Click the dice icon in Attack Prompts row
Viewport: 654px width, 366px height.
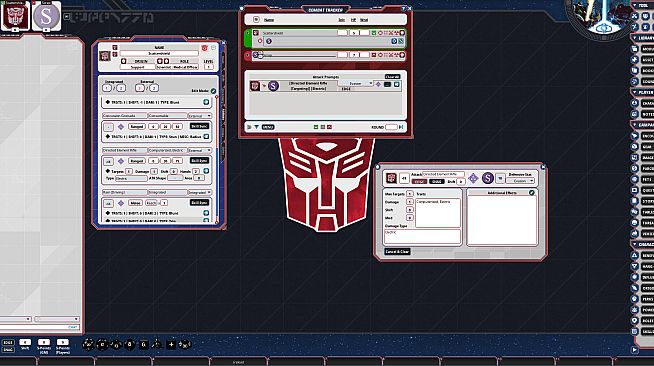click(x=378, y=85)
